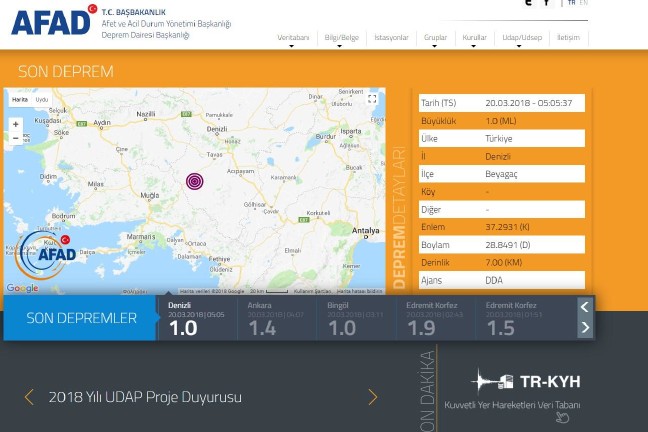Click the AFAD logo in the header
The height and width of the screenshot is (432, 648).
click(x=52, y=20)
